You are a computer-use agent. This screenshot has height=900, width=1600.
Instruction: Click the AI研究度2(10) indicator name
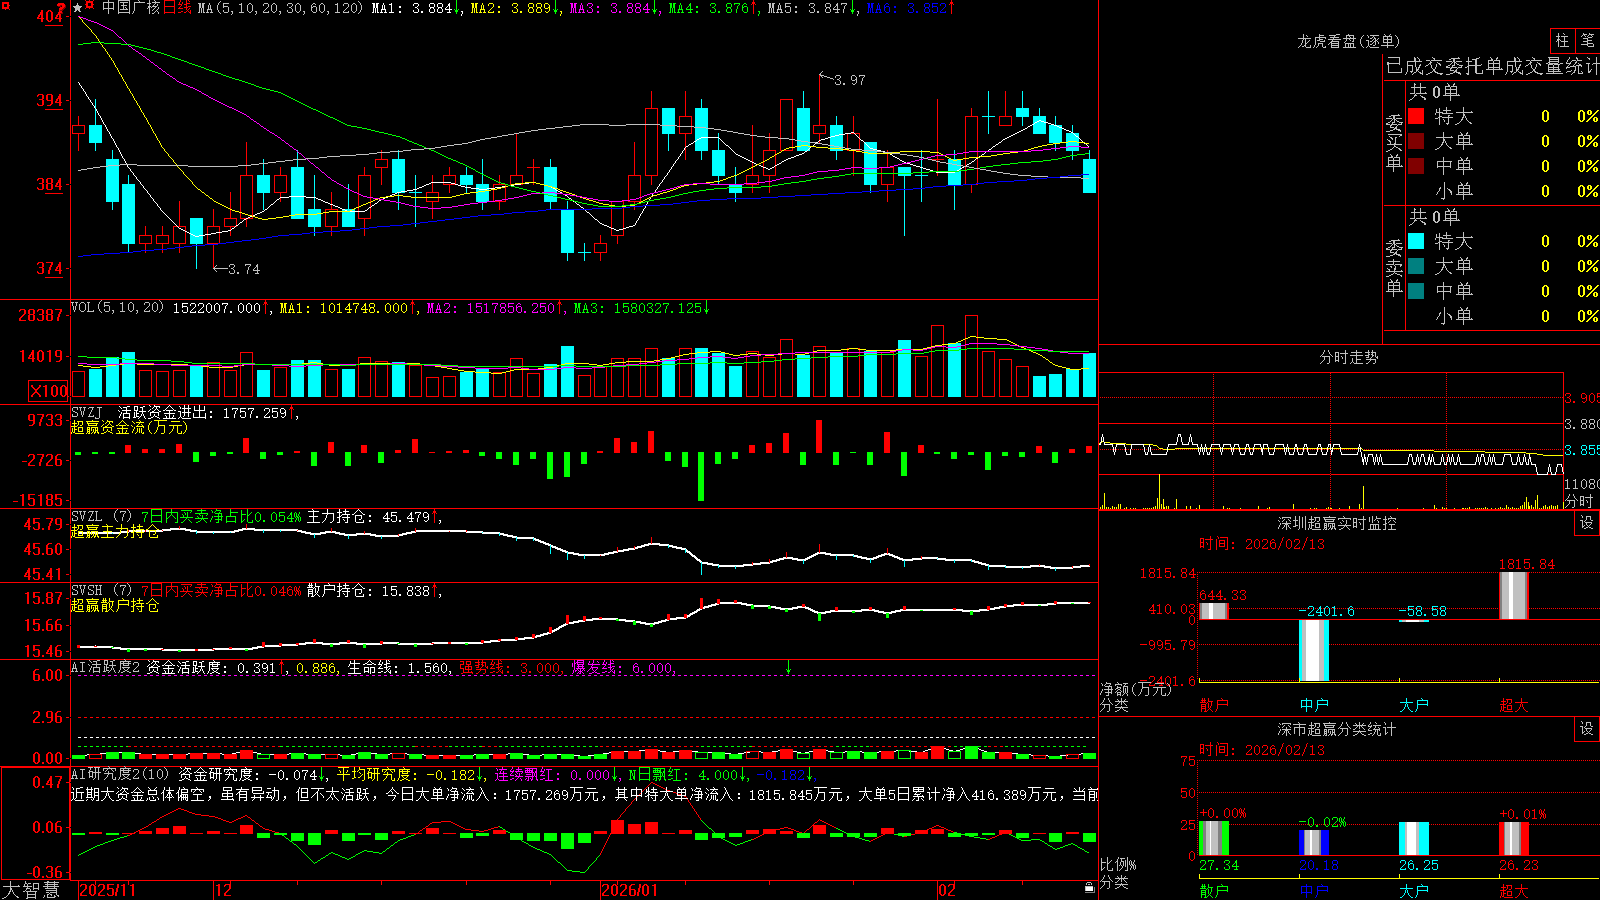pos(120,774)
